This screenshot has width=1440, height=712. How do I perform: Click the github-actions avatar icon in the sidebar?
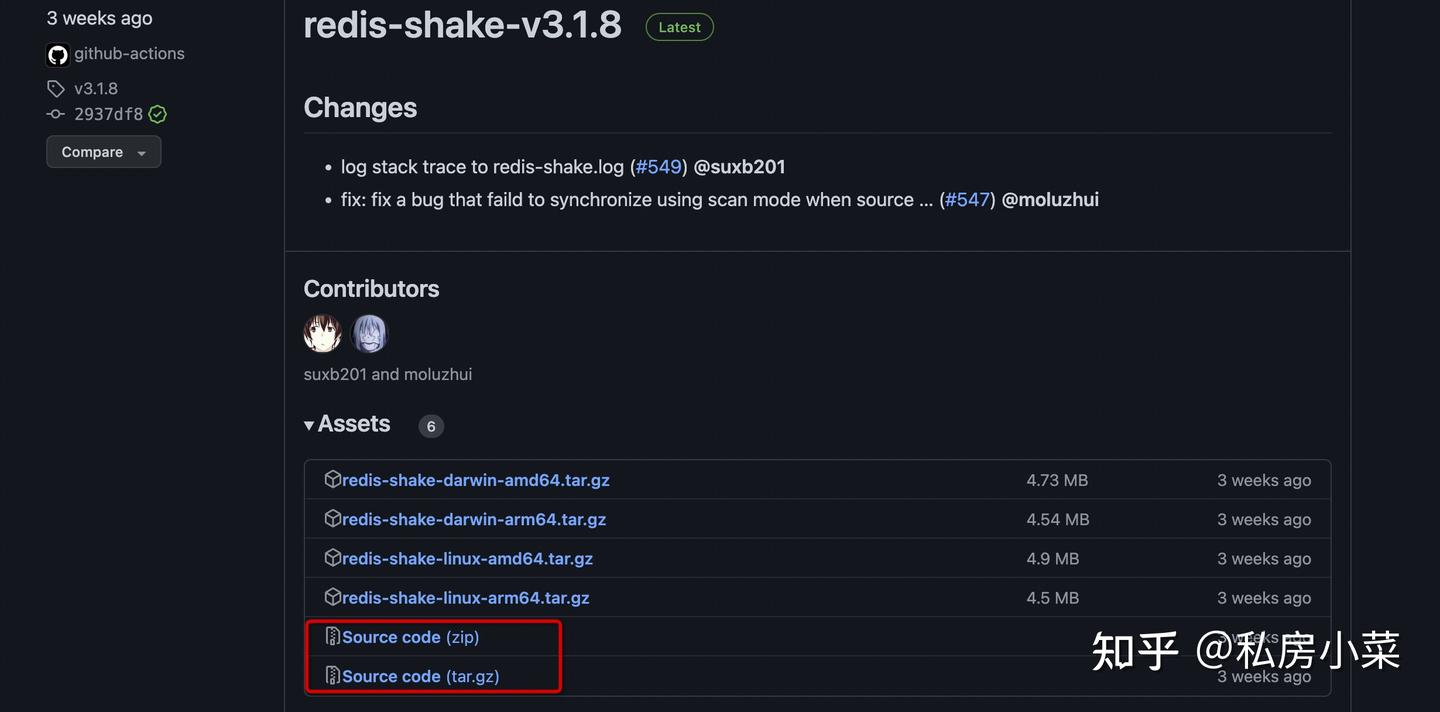click(x=57, y=54)
